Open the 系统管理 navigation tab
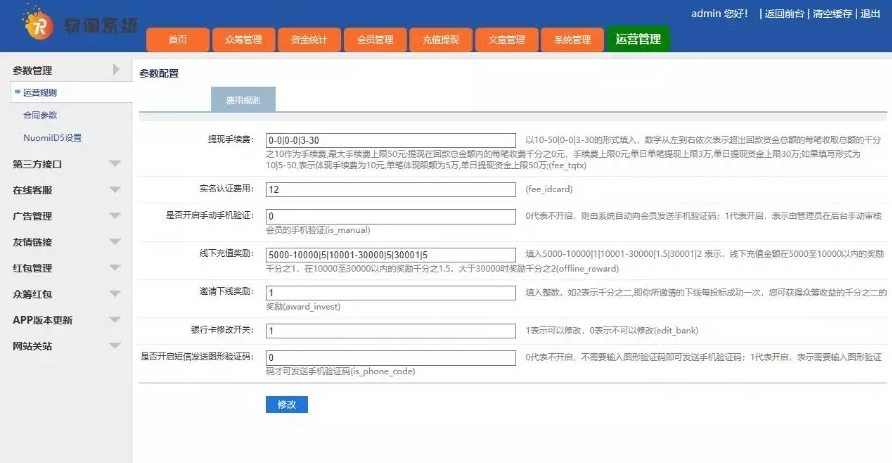The width and height of the screenshot is (892, 463). tap(572, 40)
